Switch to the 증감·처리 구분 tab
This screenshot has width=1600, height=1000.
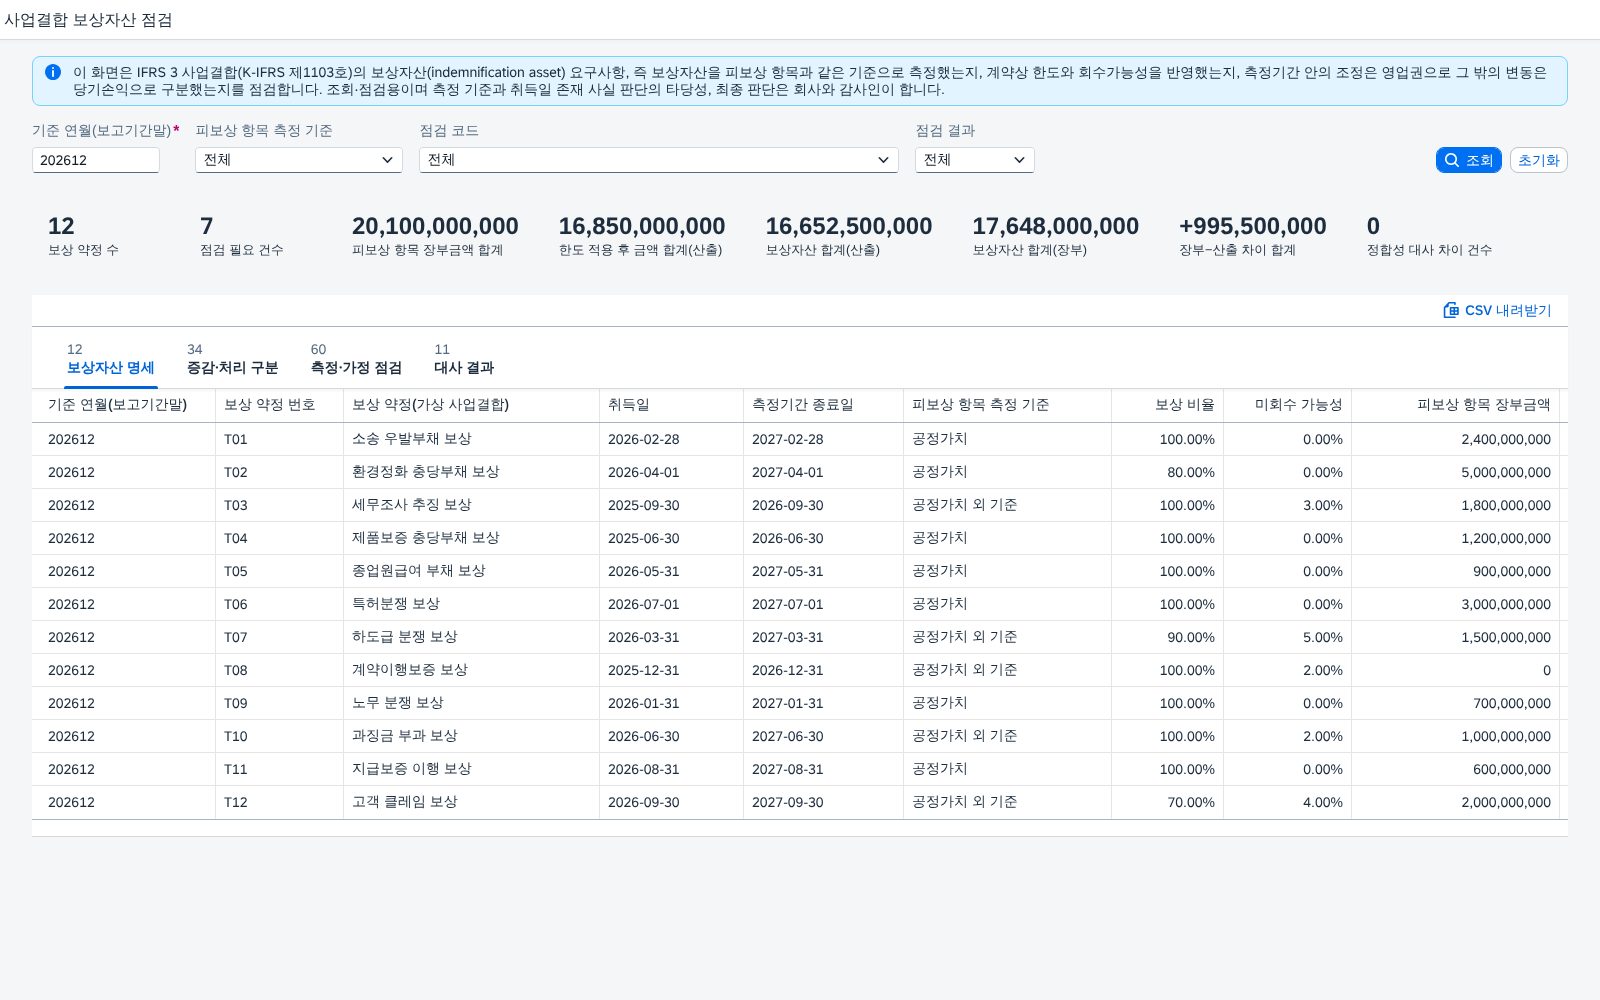coord(232,359)
